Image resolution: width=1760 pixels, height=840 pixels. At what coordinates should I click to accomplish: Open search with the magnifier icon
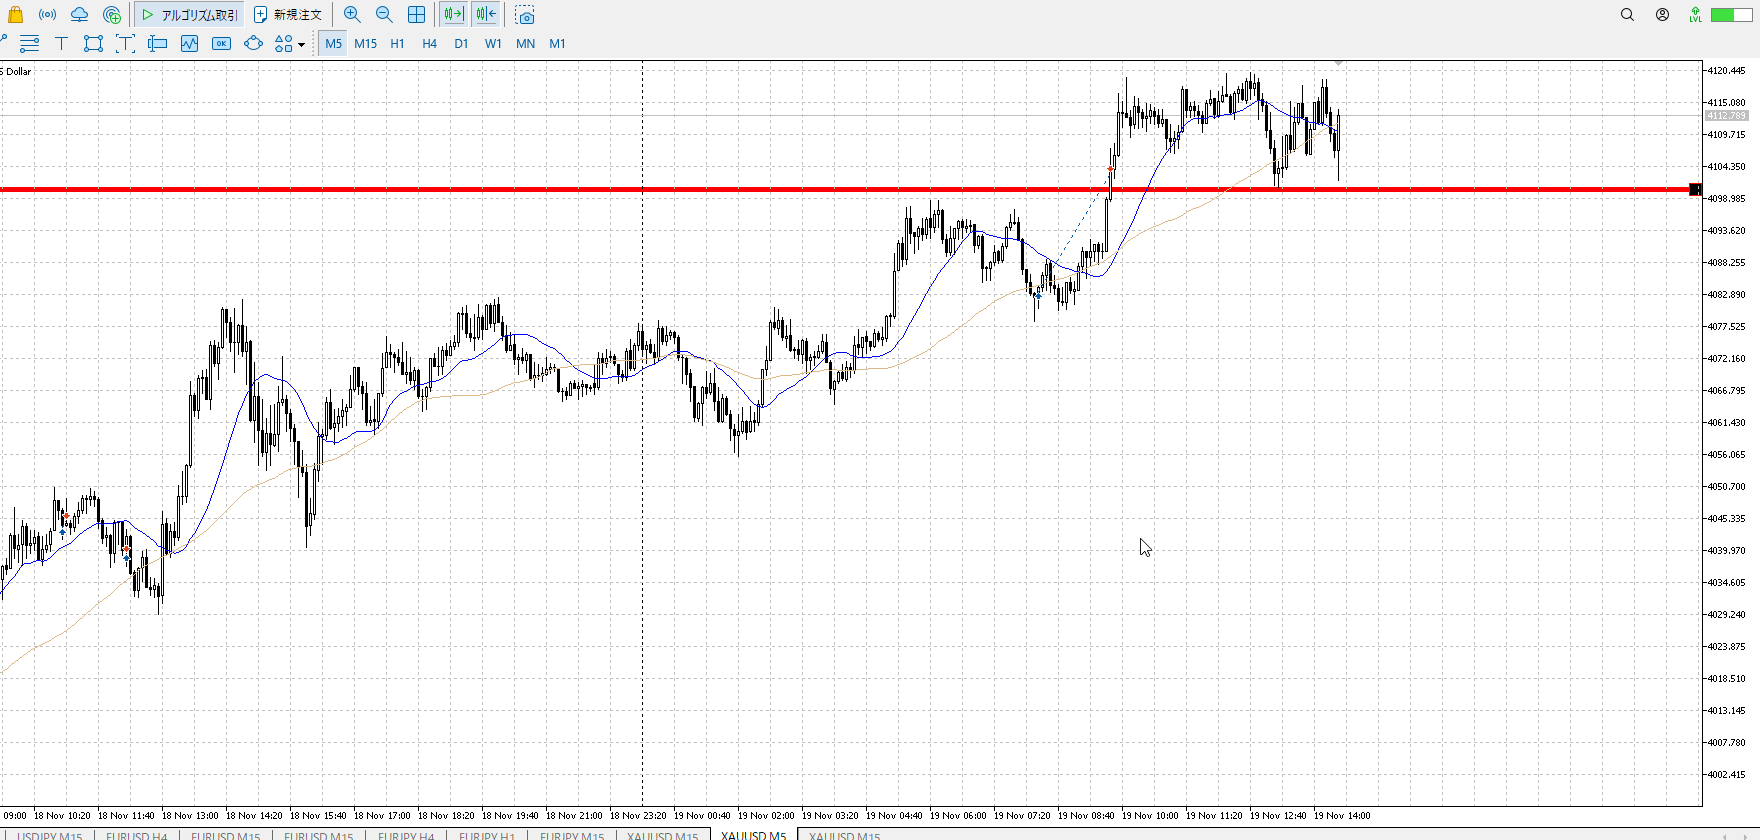(x=1627, y=15)
